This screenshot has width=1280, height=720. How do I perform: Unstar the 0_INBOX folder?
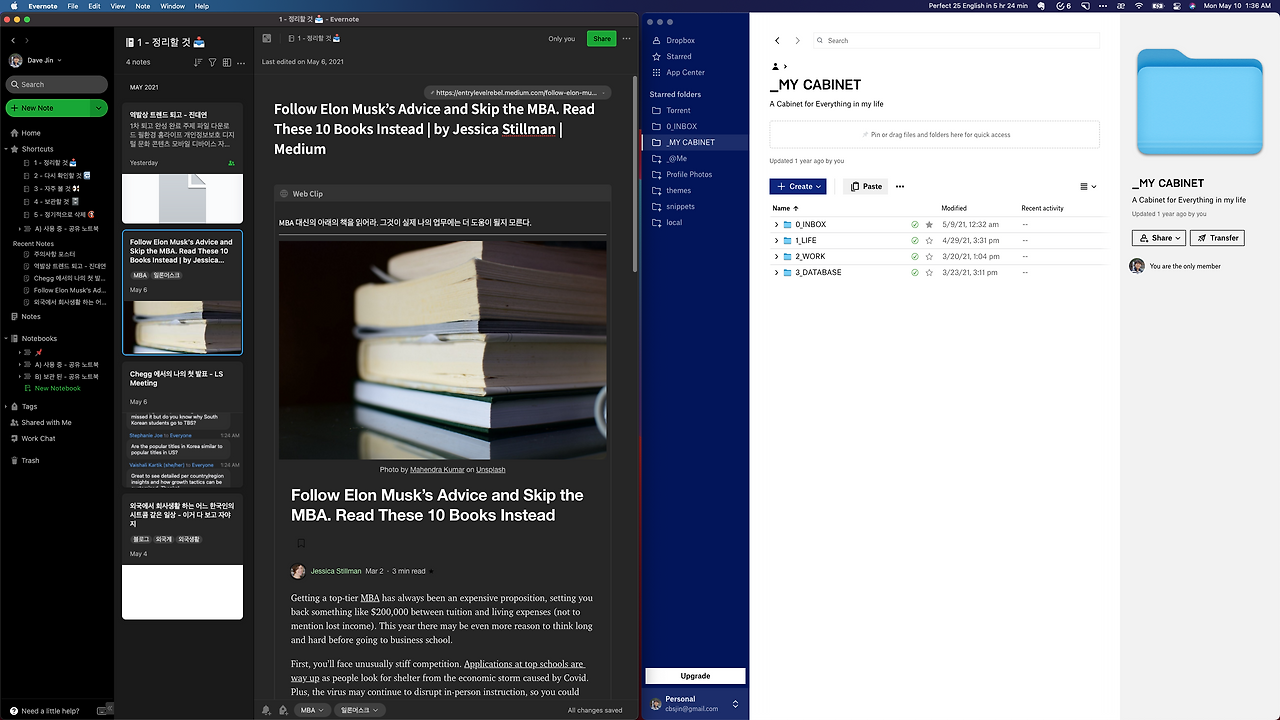(929, 225)
